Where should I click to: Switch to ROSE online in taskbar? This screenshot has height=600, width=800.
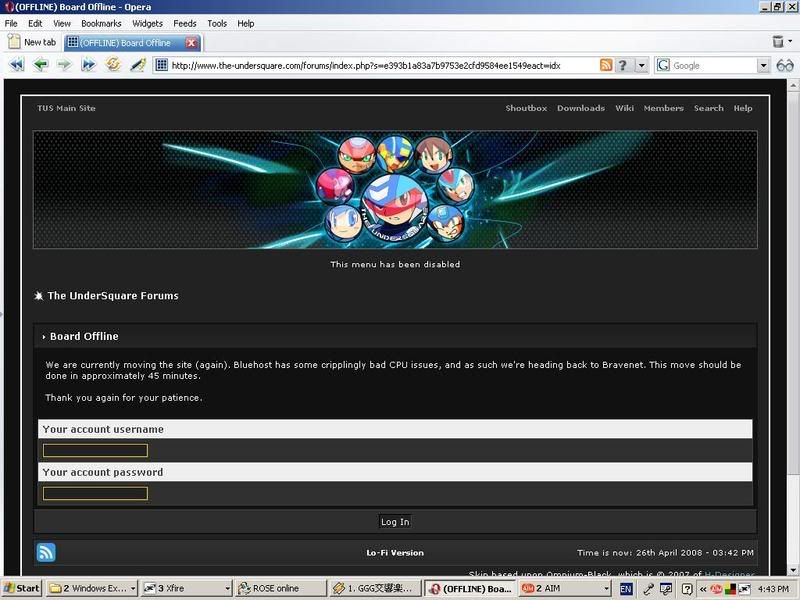click(281, 588)
